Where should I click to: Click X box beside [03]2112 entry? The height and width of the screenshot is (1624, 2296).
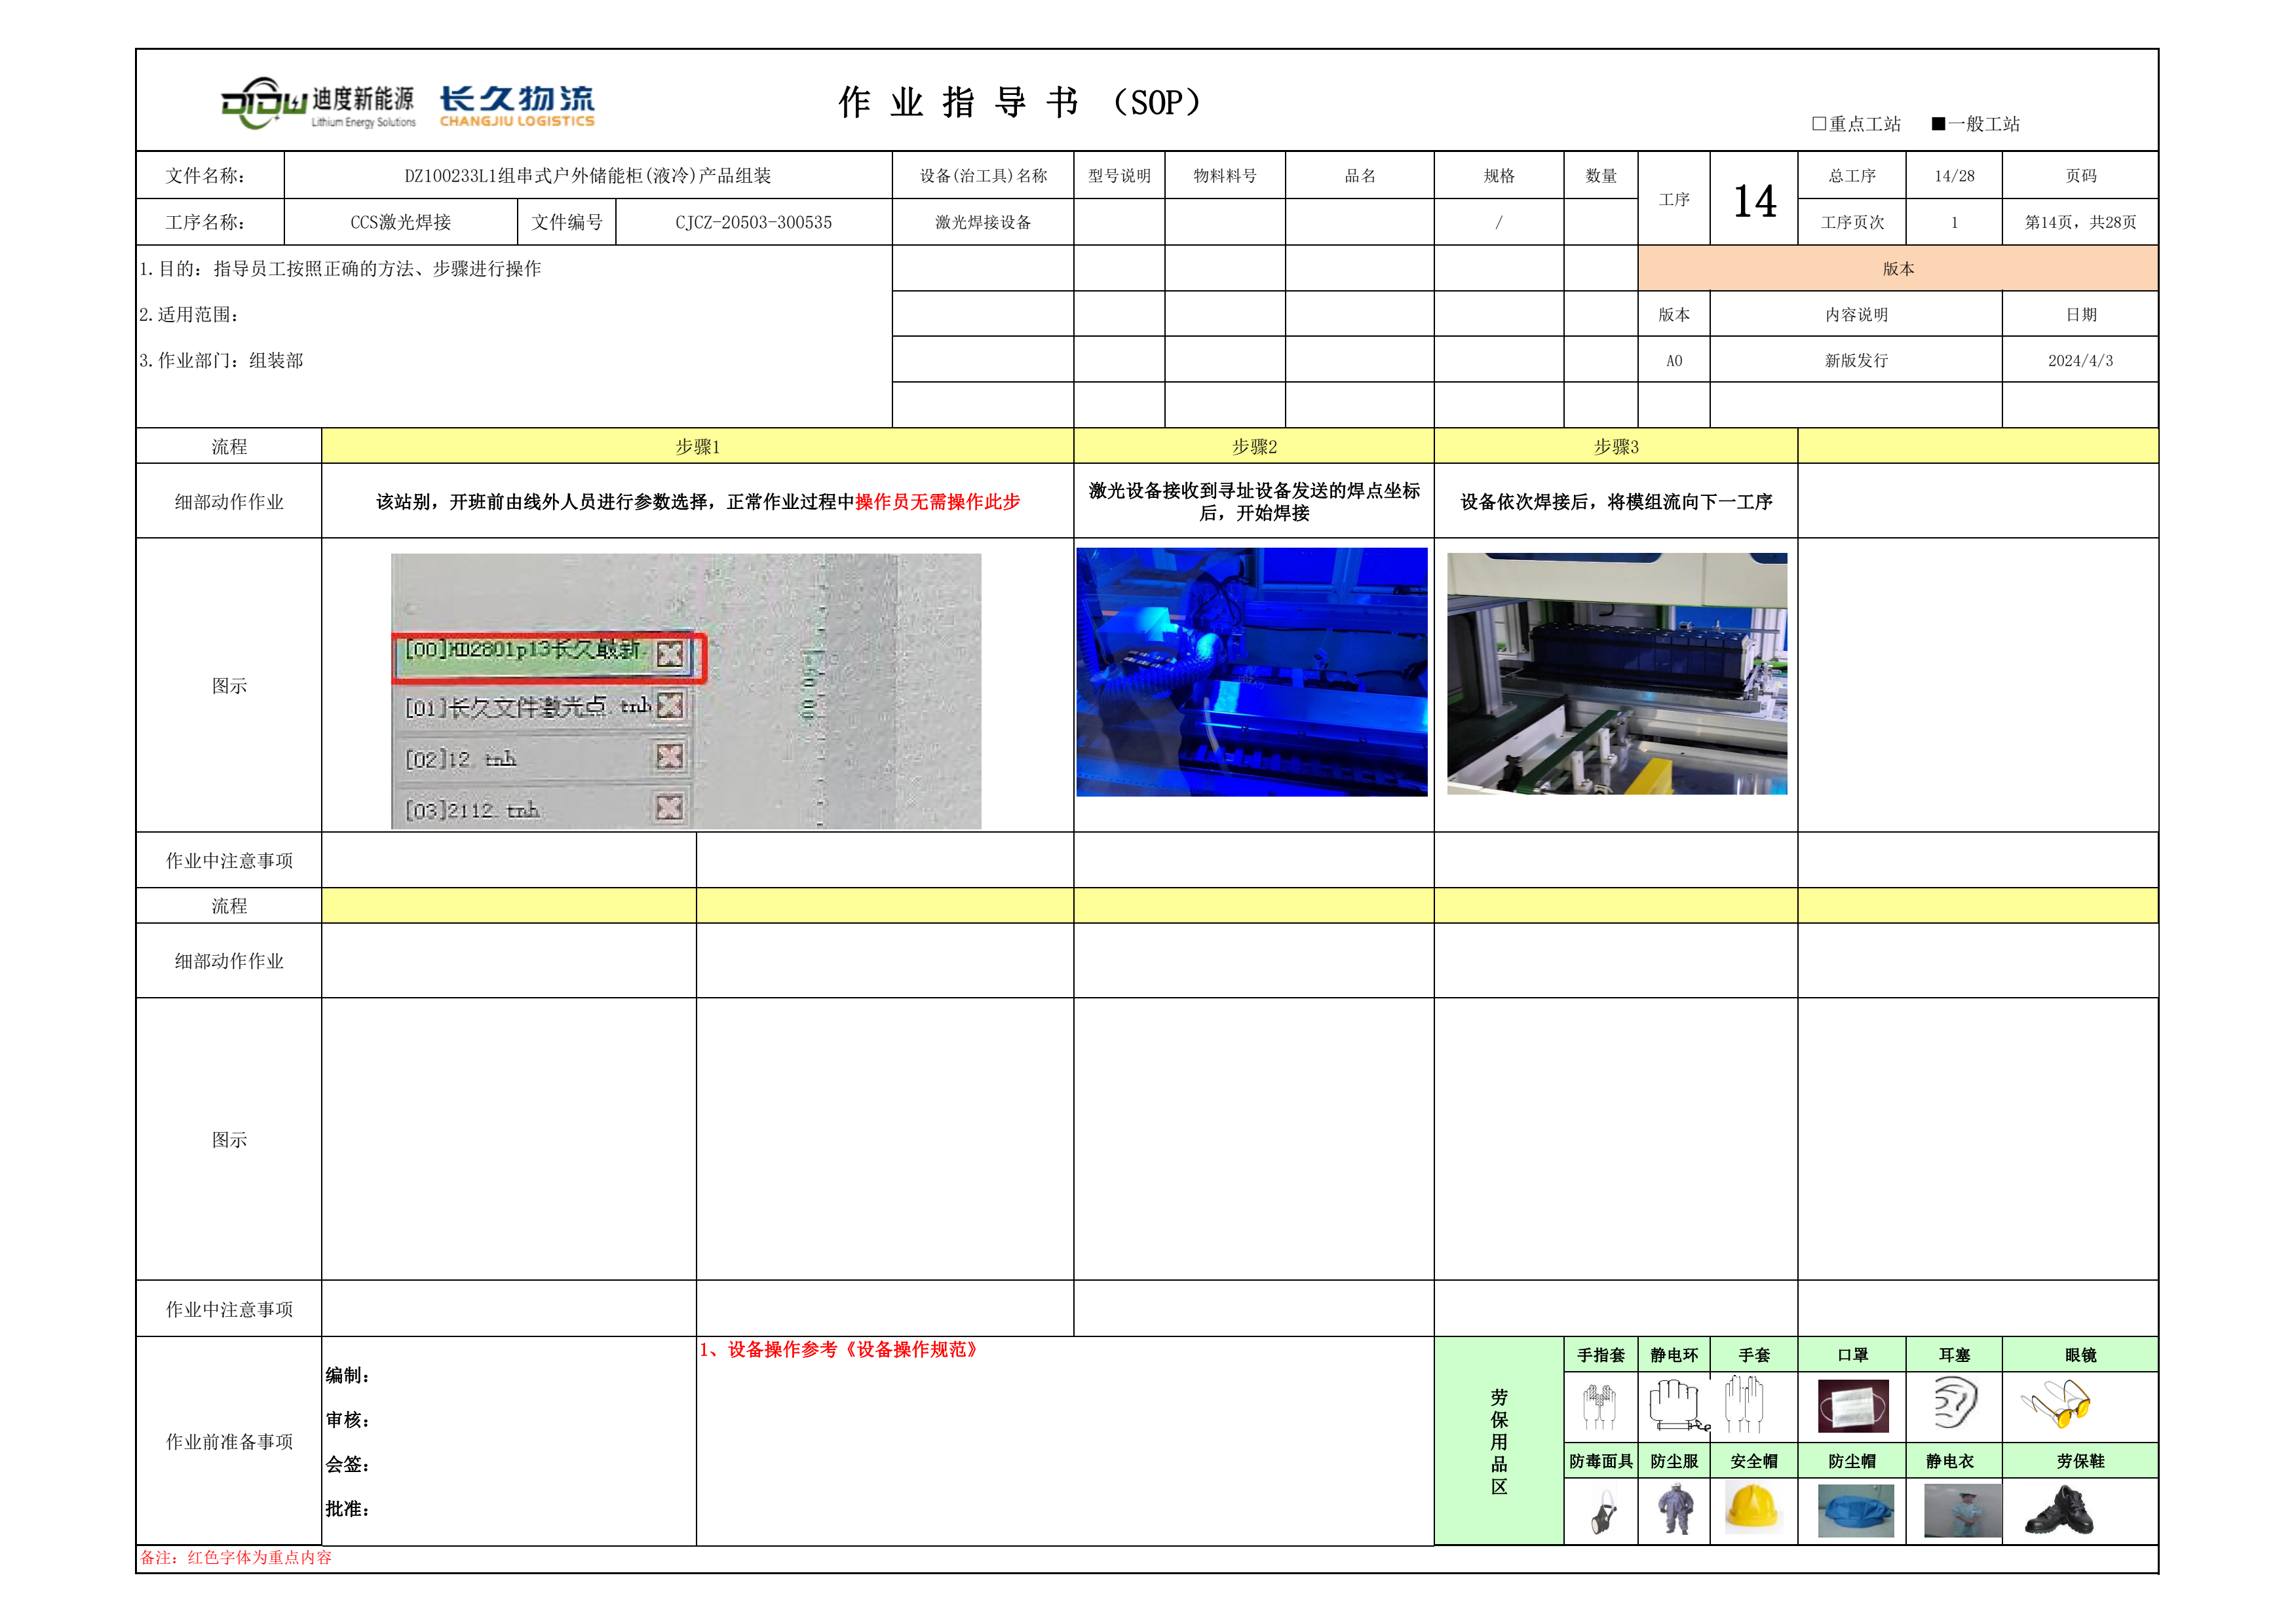[669, 807]
